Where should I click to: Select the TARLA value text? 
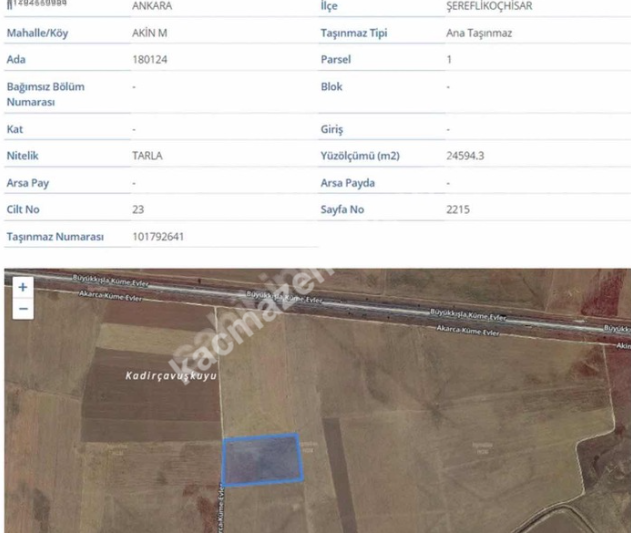click(147, 155)
